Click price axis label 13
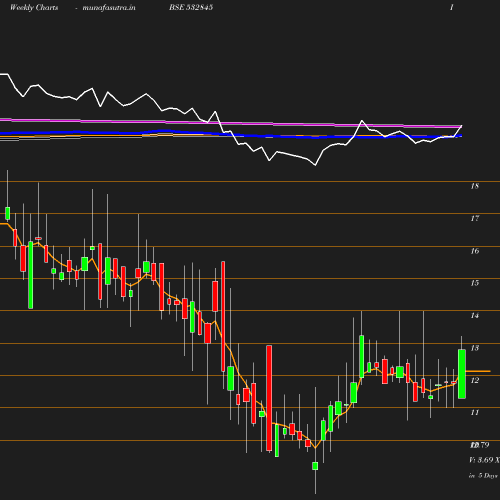Viewport: 500px width, 500px height. coord(475,348)
